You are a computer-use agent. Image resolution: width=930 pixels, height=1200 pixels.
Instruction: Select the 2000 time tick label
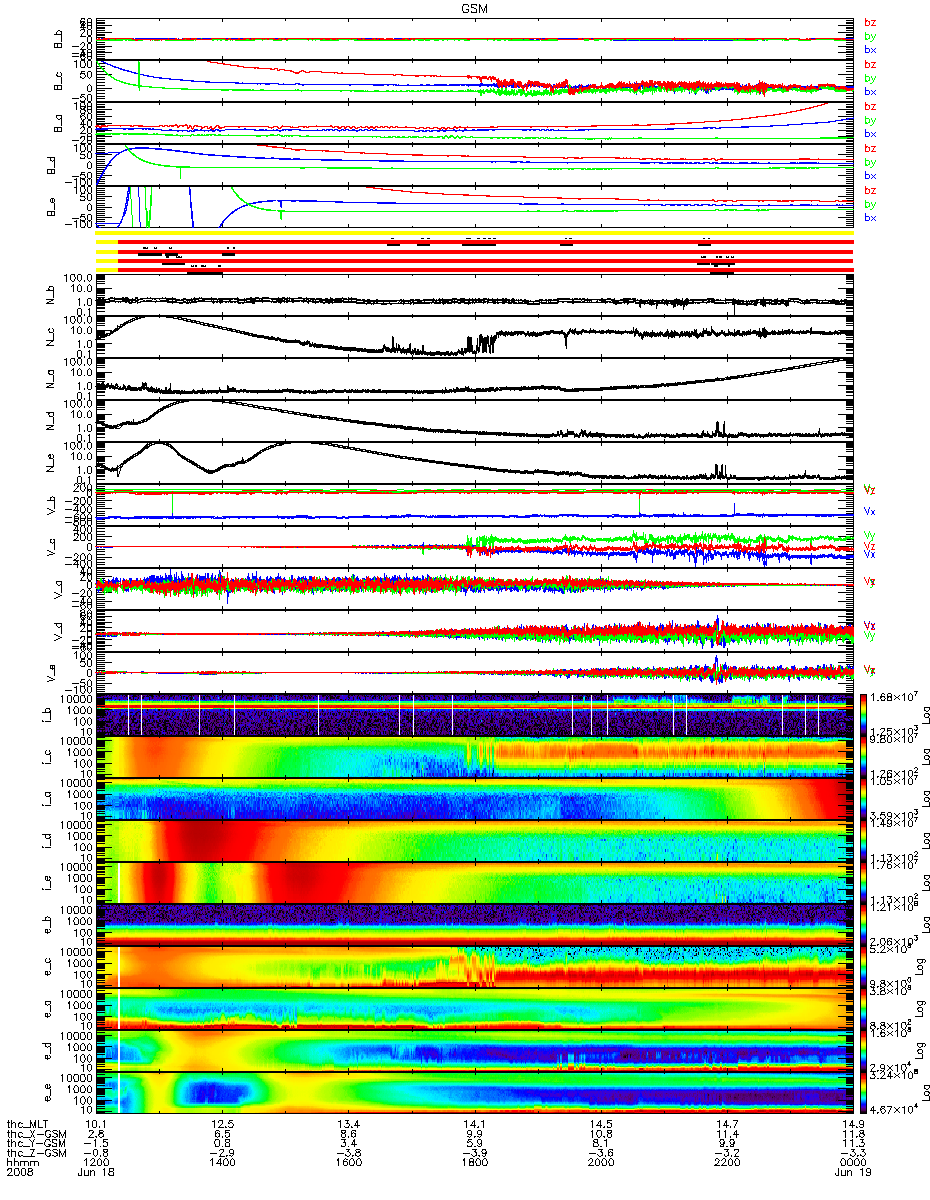[x=600, y=1164]
